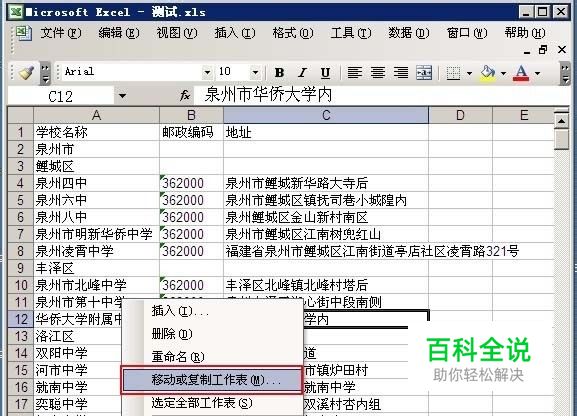The width and height of the screenshot is (577, 416).
Task: Click cell 学校名称 in A1
Action: coord(96,132)
